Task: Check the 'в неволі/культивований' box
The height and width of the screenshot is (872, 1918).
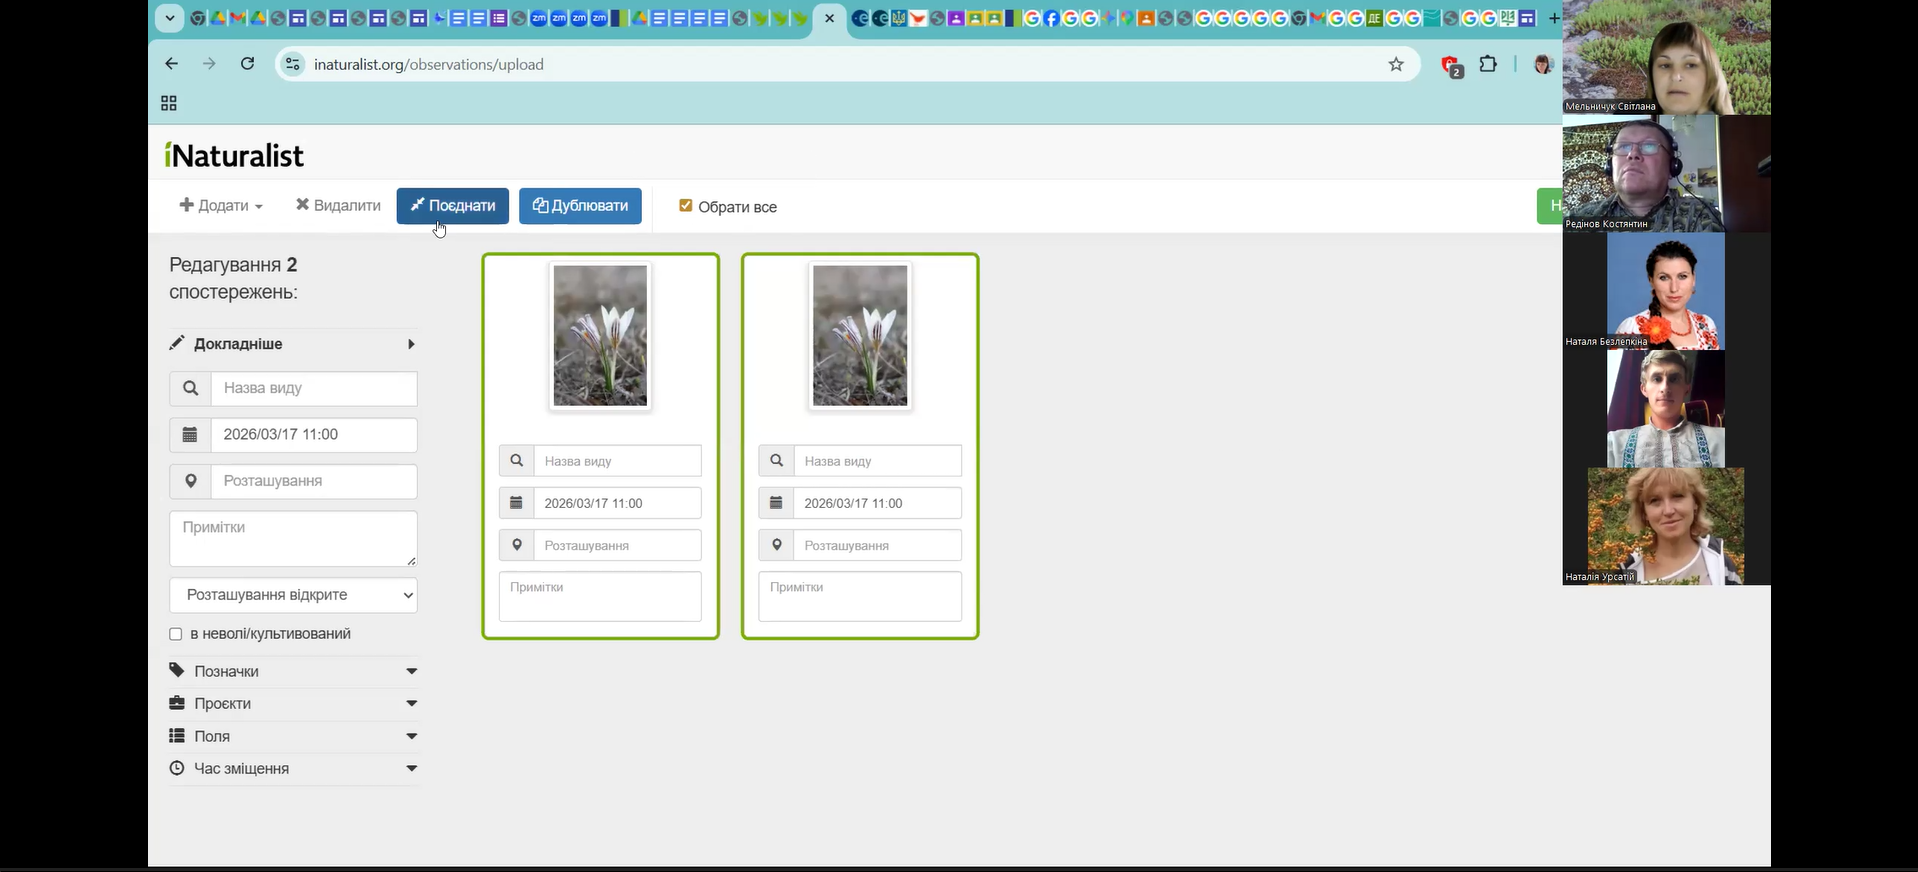Action: 176,634
